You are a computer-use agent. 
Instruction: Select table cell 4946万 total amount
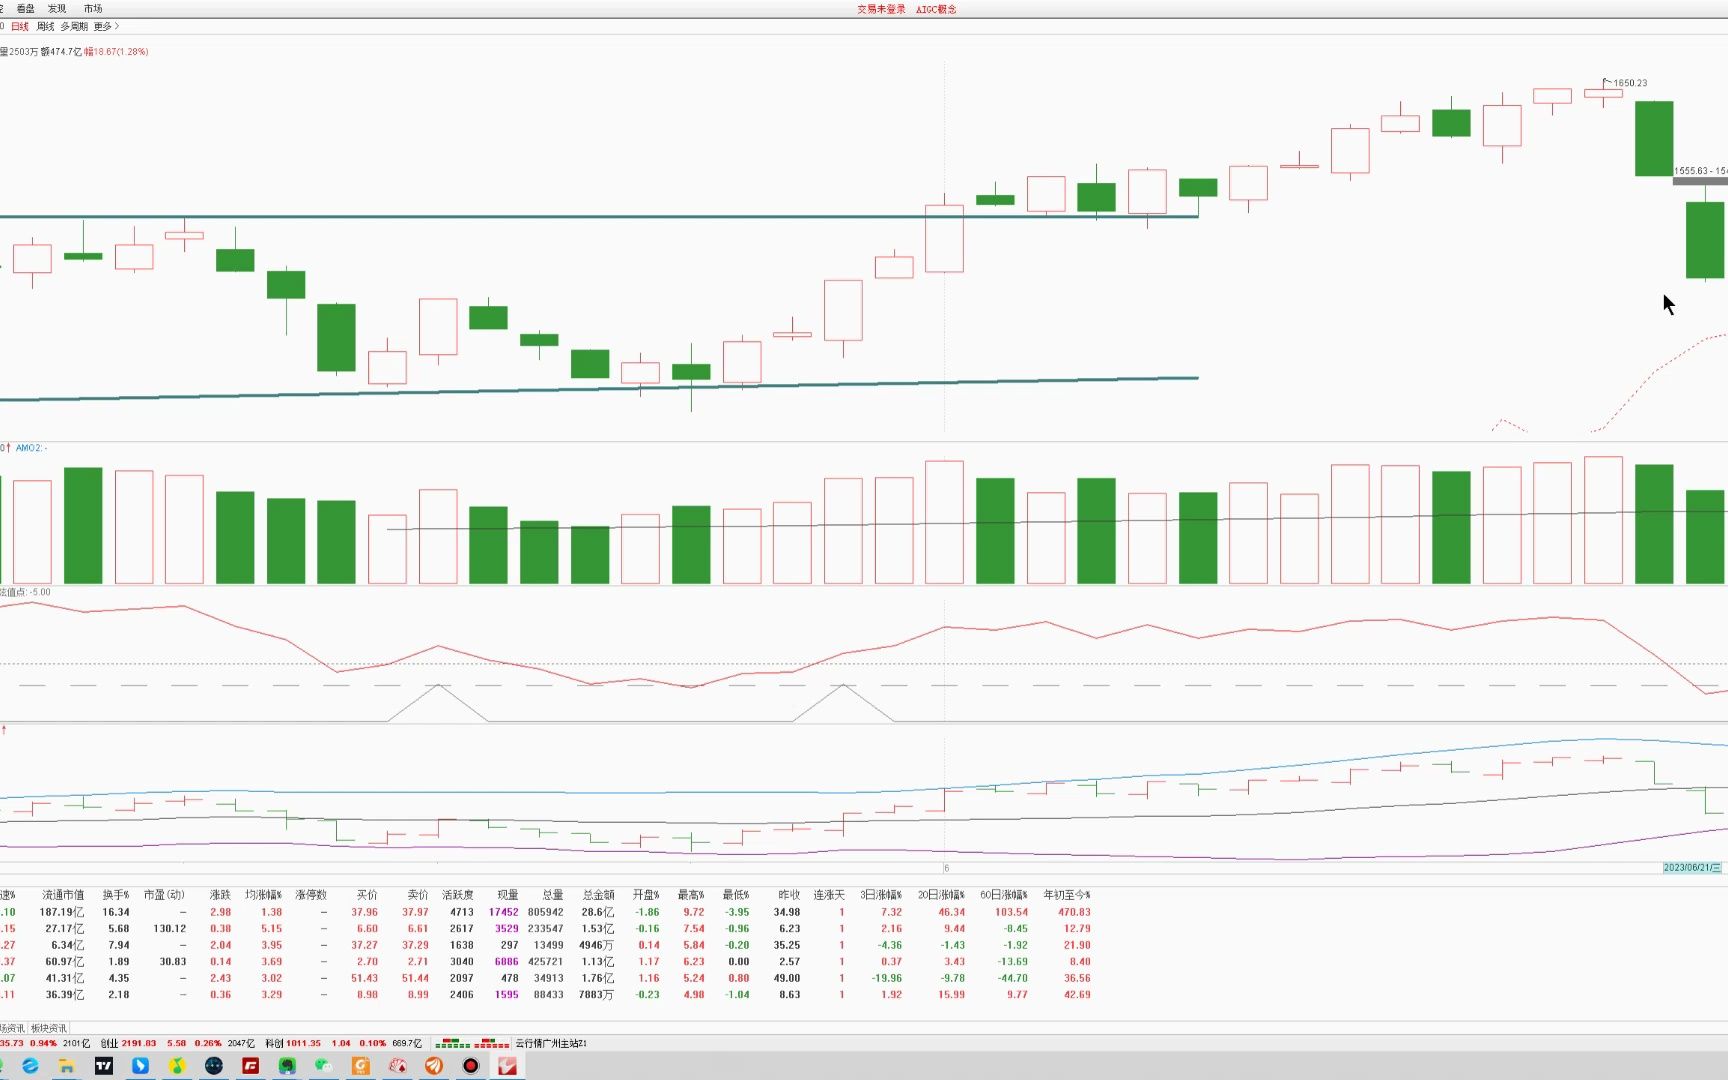[597, 945]
